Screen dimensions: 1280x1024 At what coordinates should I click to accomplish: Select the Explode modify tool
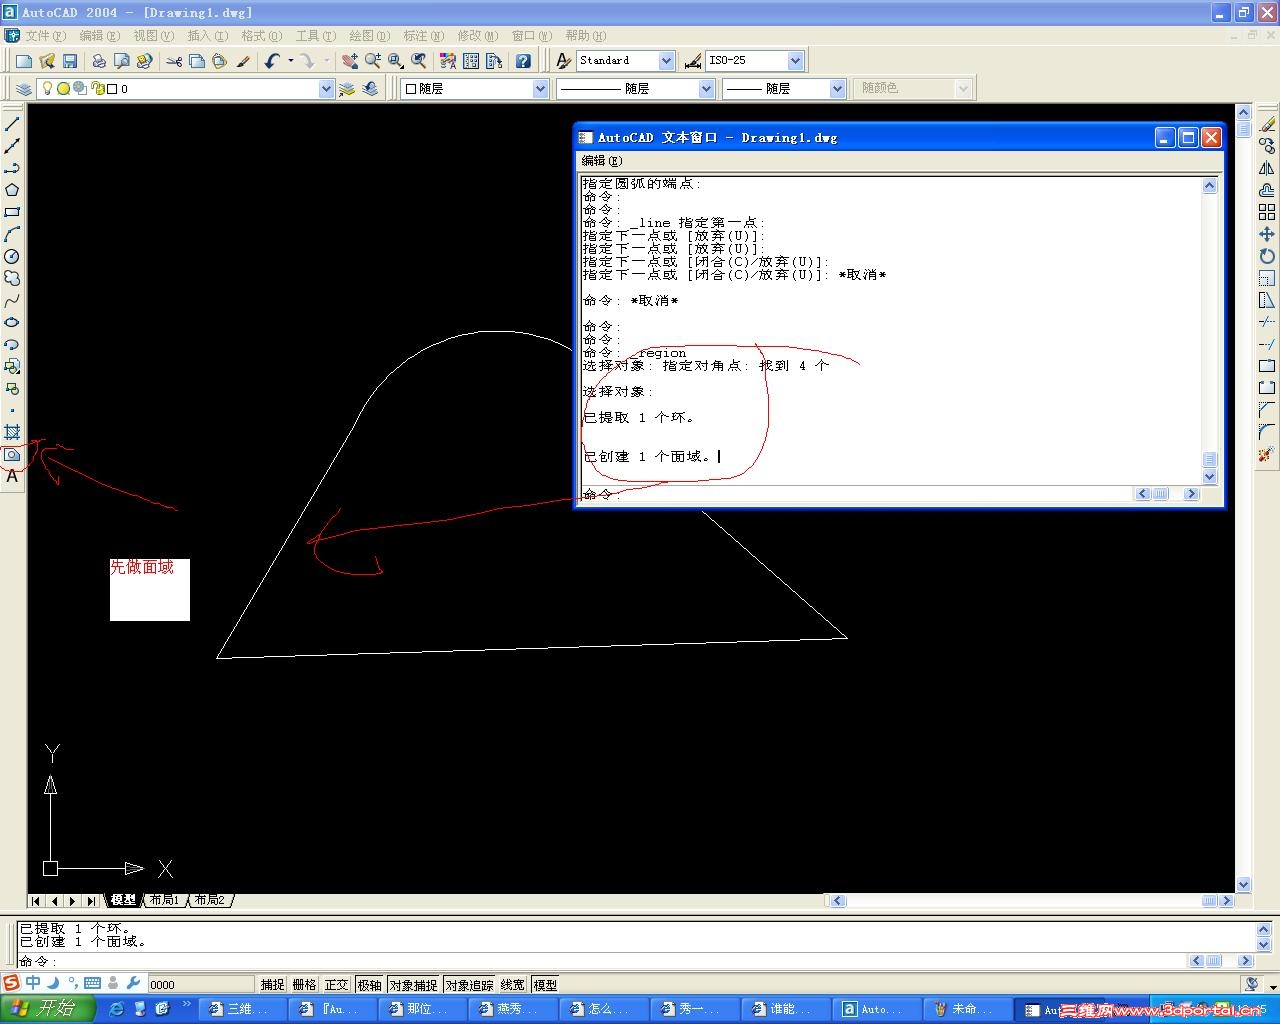(1267, 454)
